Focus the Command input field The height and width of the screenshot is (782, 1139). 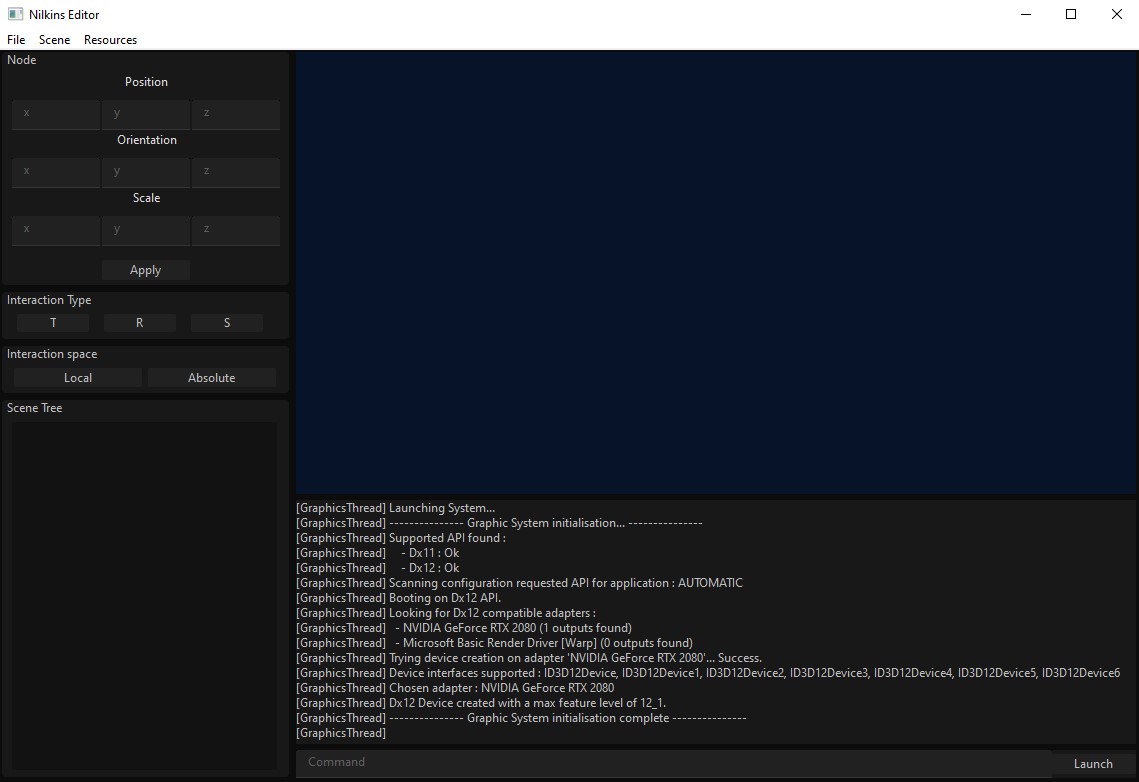pyautogui.click(x=673, y=762)
